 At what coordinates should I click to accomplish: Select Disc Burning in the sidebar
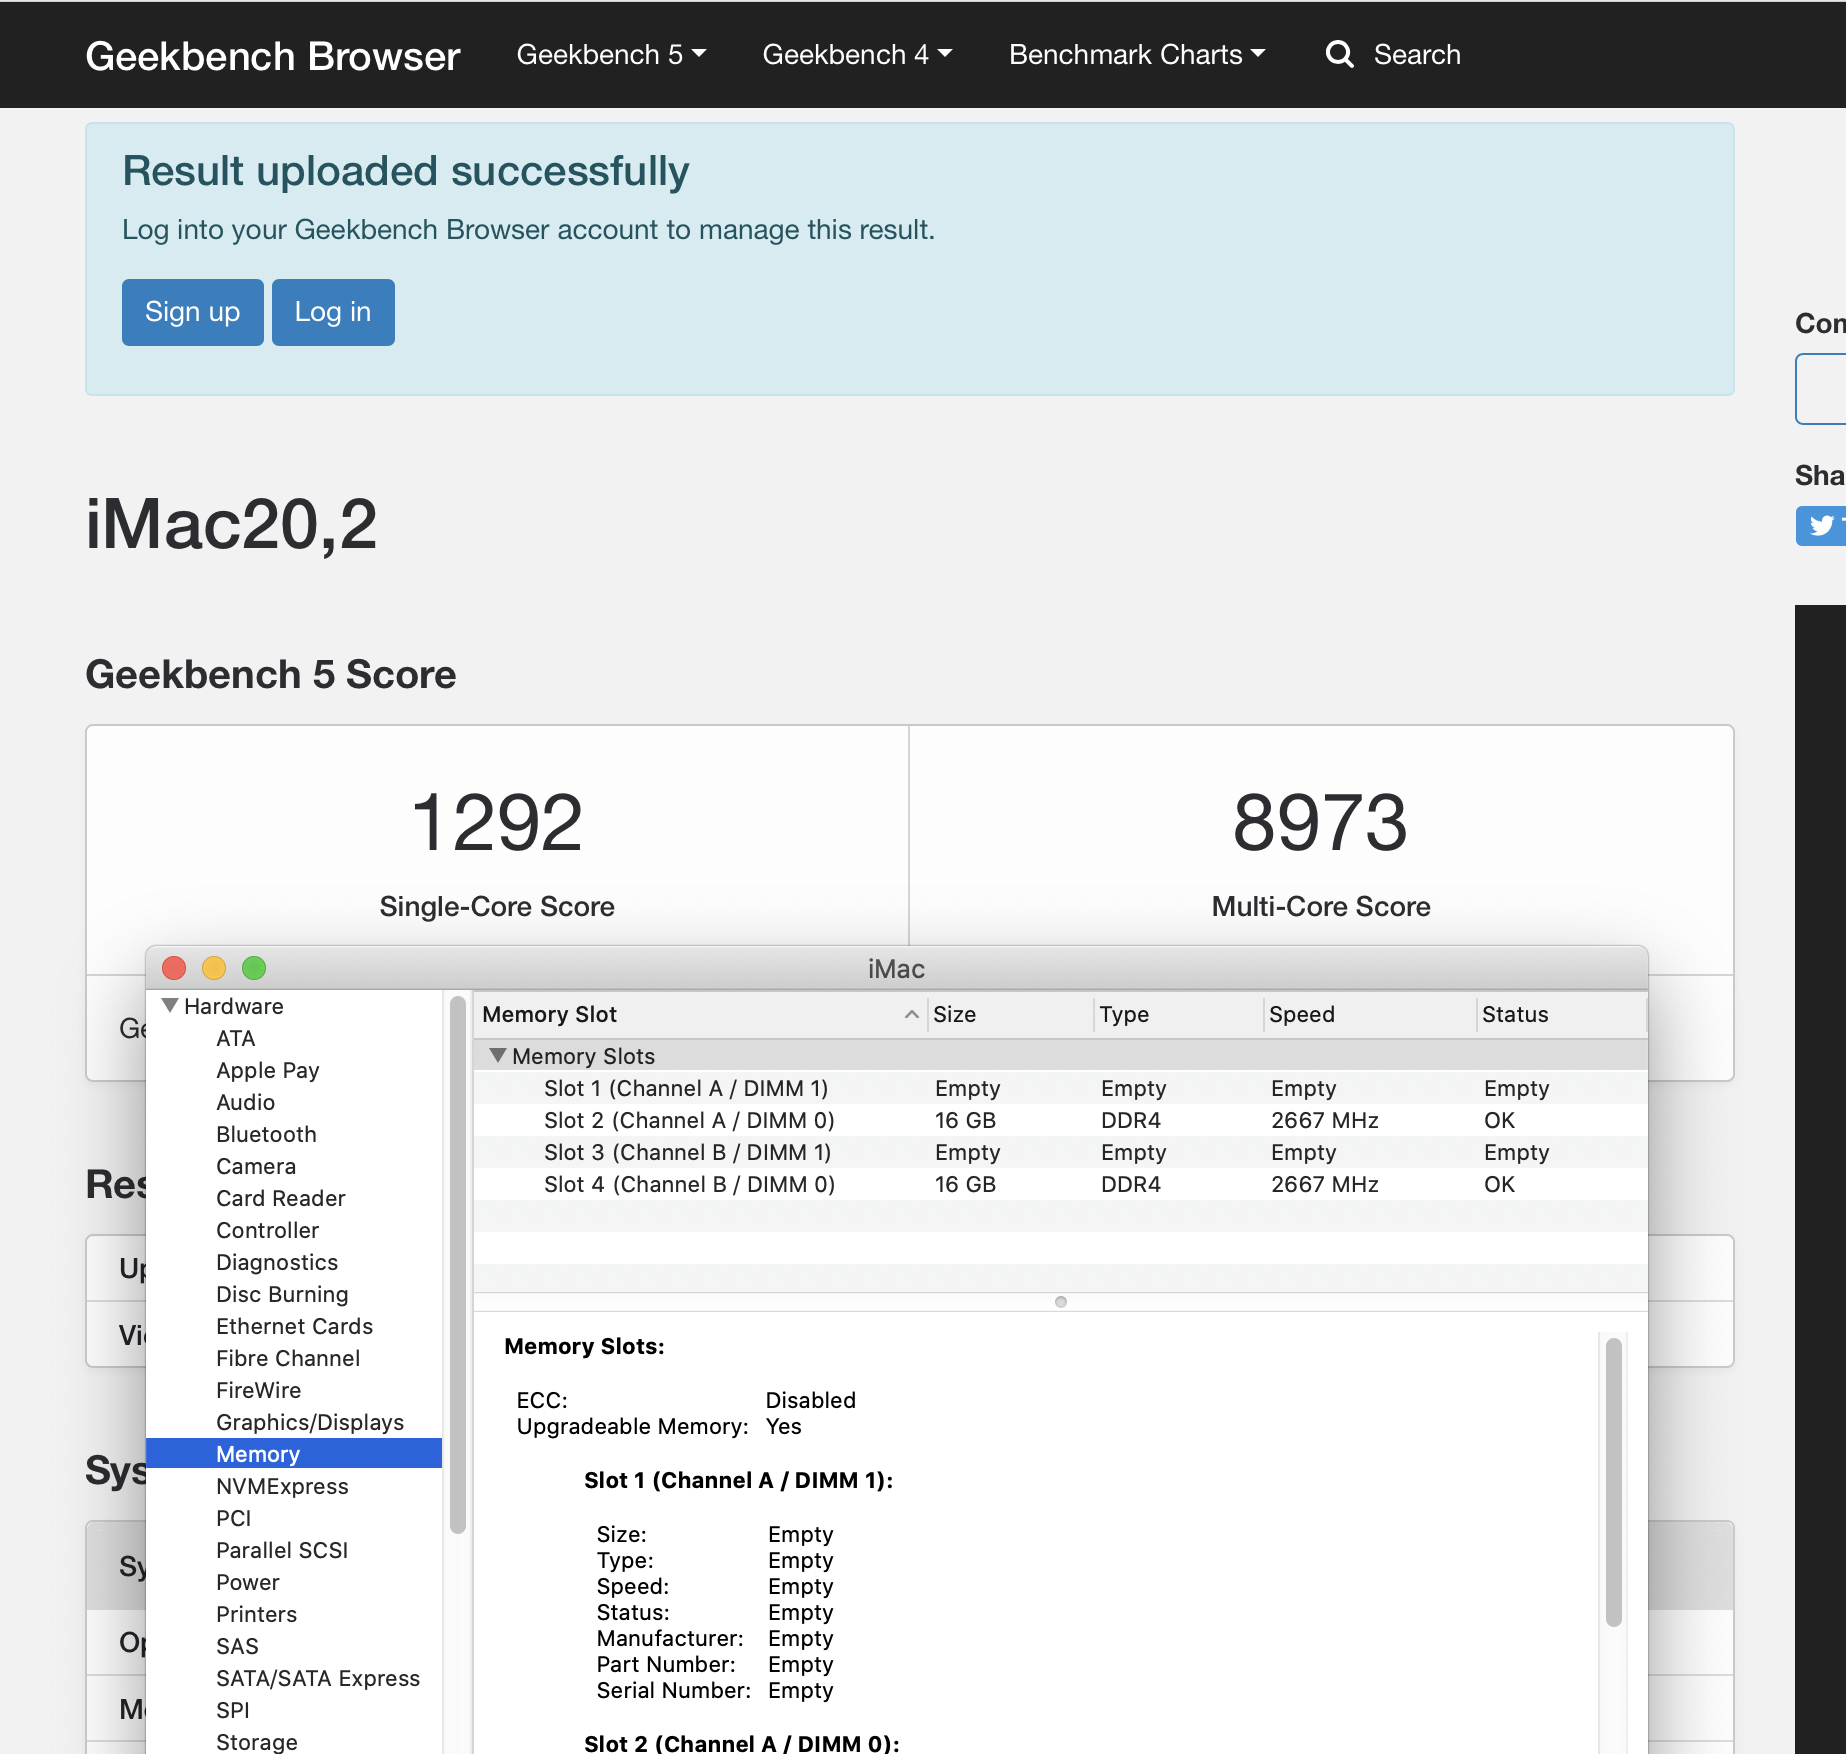click(x=283, y=1294)
